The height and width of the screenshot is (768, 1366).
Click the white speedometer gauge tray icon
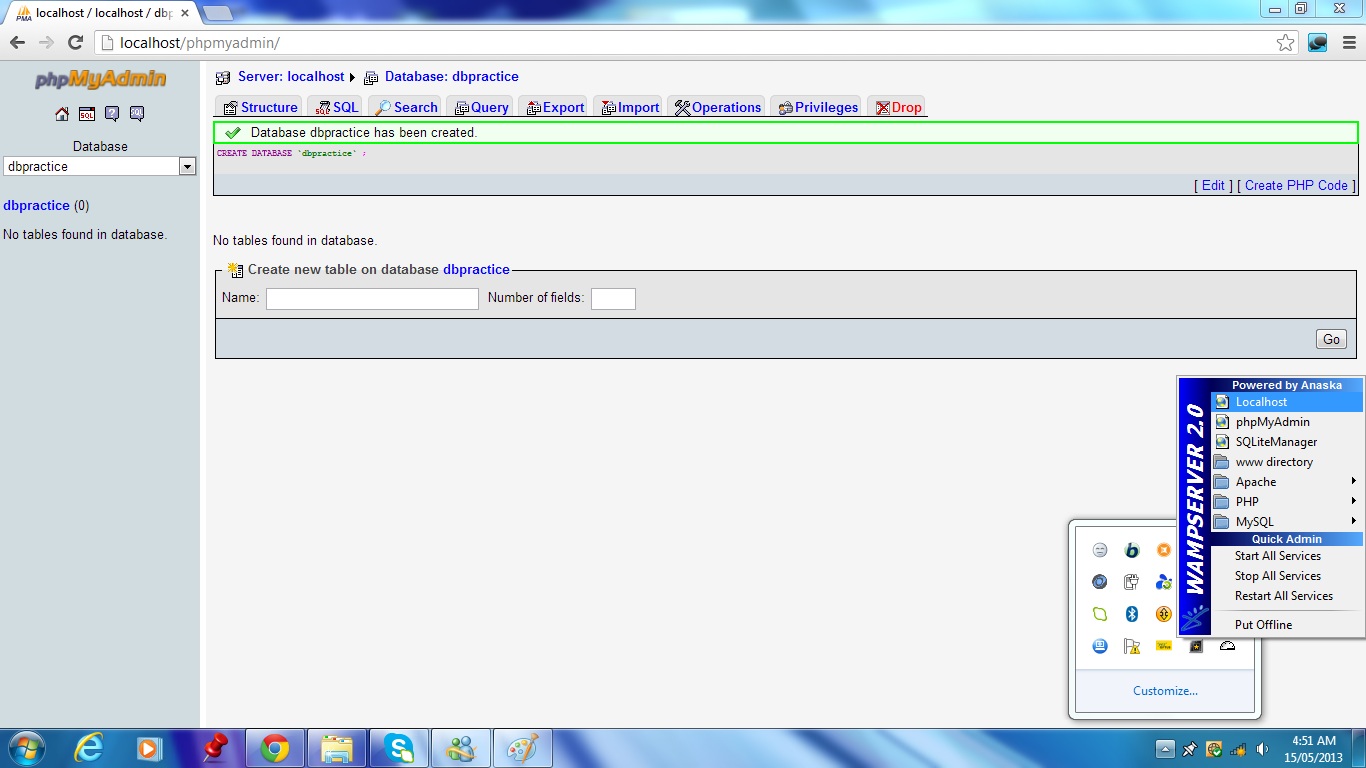tap(1228, 646)
